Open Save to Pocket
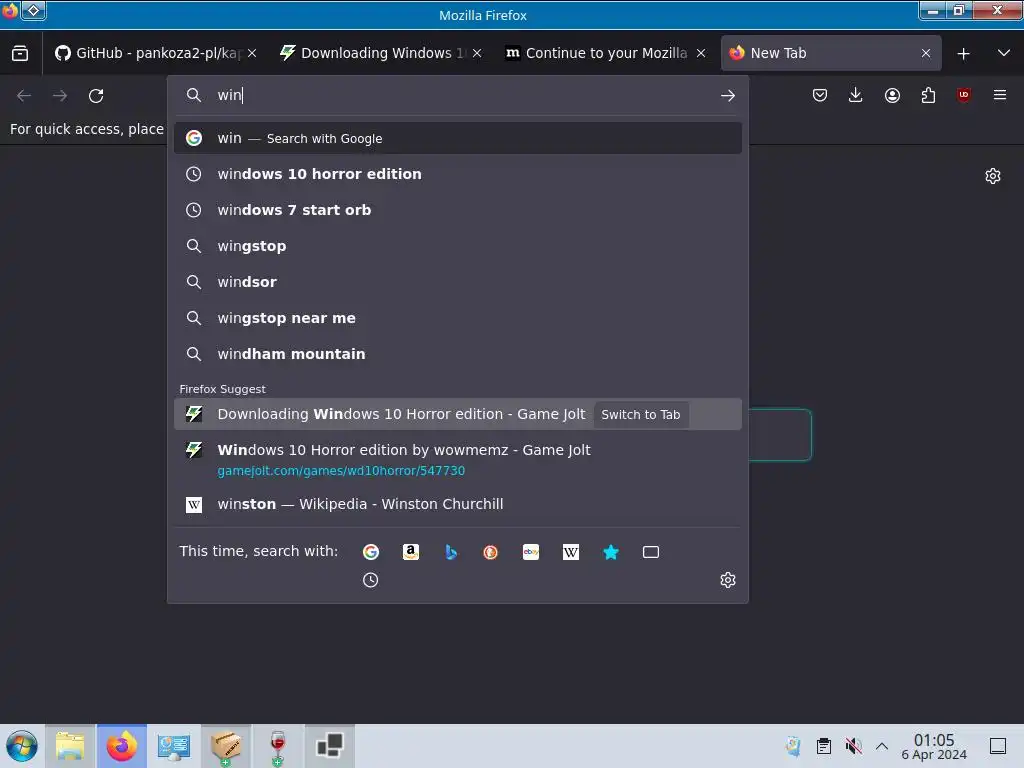 [x=820, y=95]
